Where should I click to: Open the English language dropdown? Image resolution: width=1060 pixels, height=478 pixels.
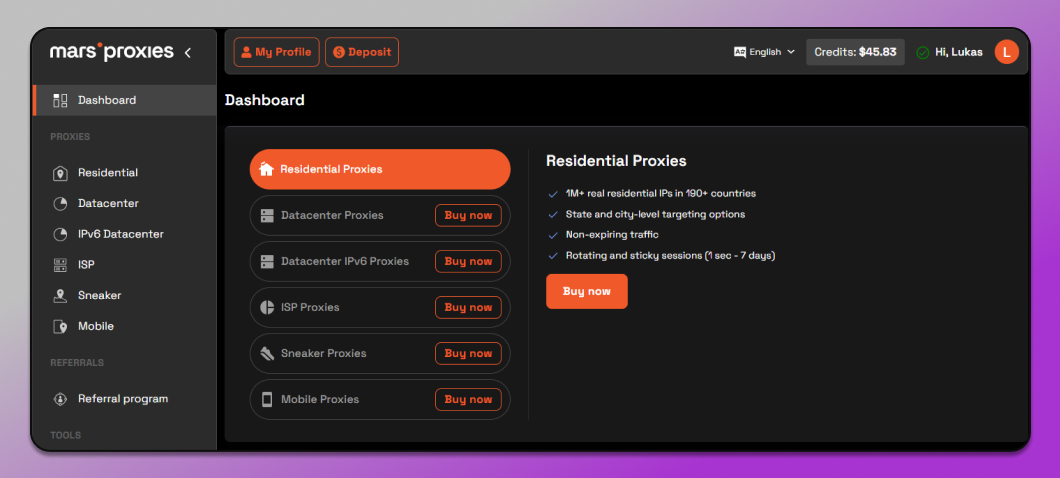765,52
